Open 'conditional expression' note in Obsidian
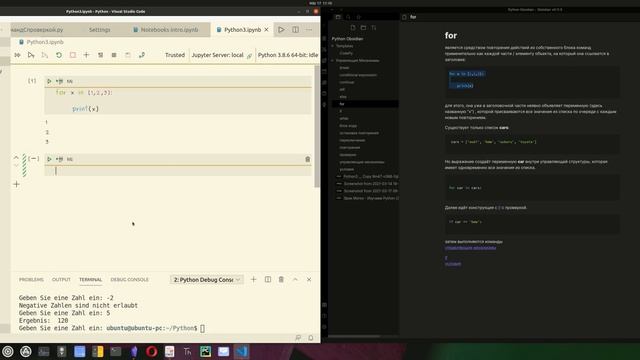This screenshot has height=360, width=640. (358, 75)
